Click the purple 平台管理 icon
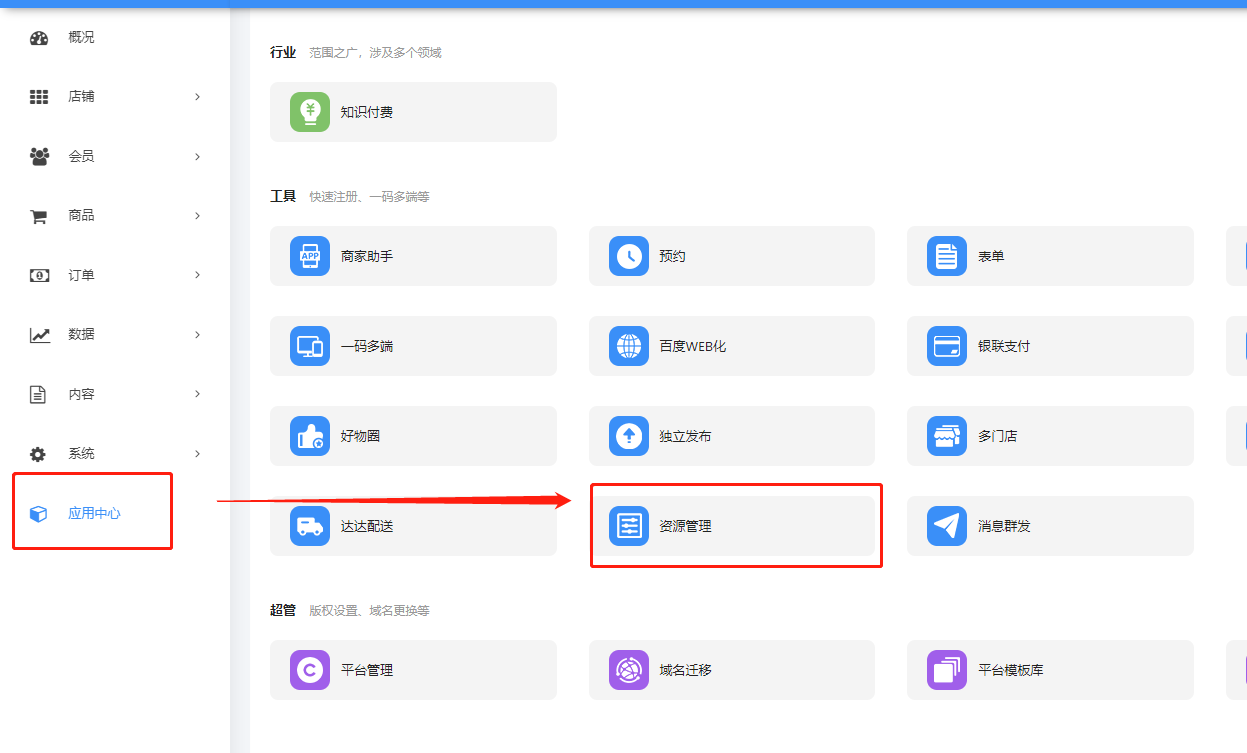The image size is (1247, 753). (310, 670)
